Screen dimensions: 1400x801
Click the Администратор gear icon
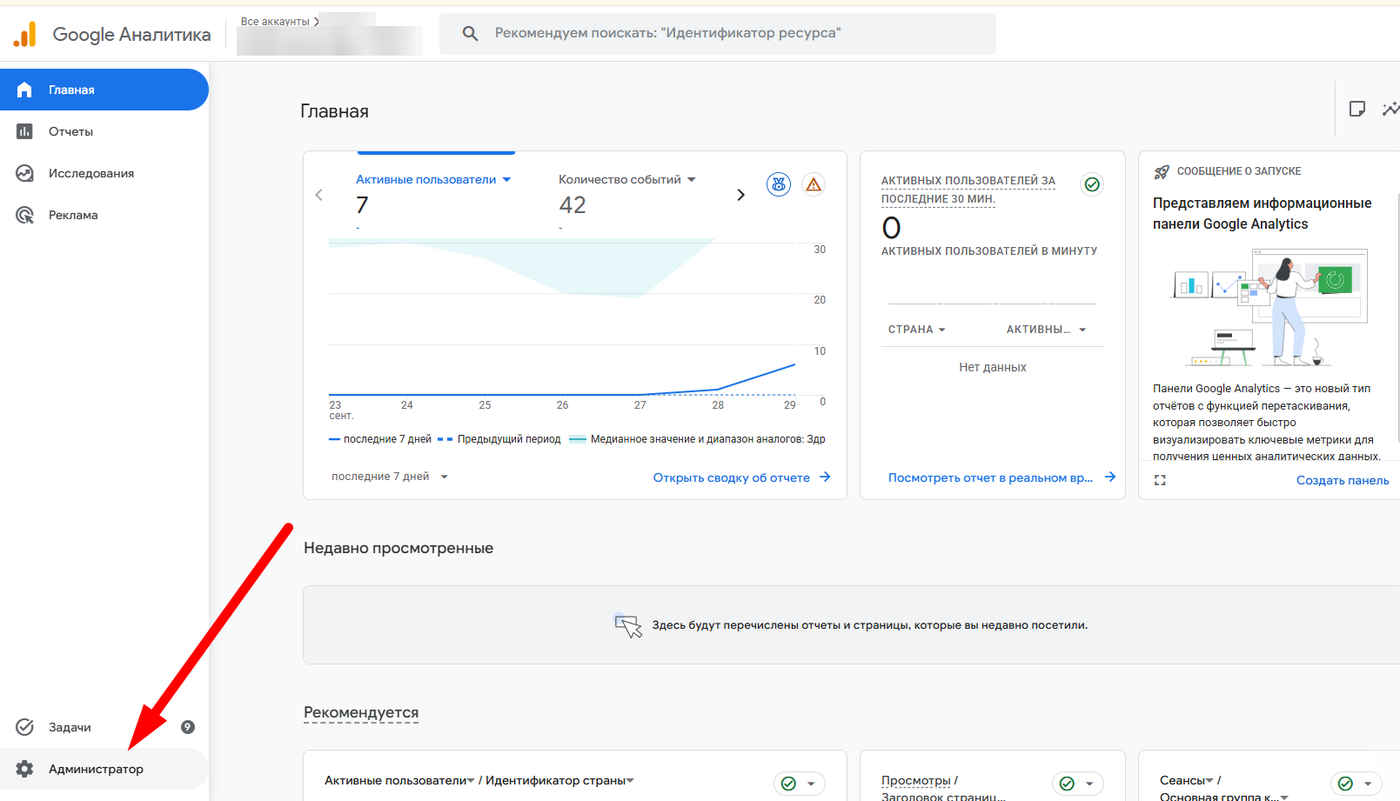[25, 769]
